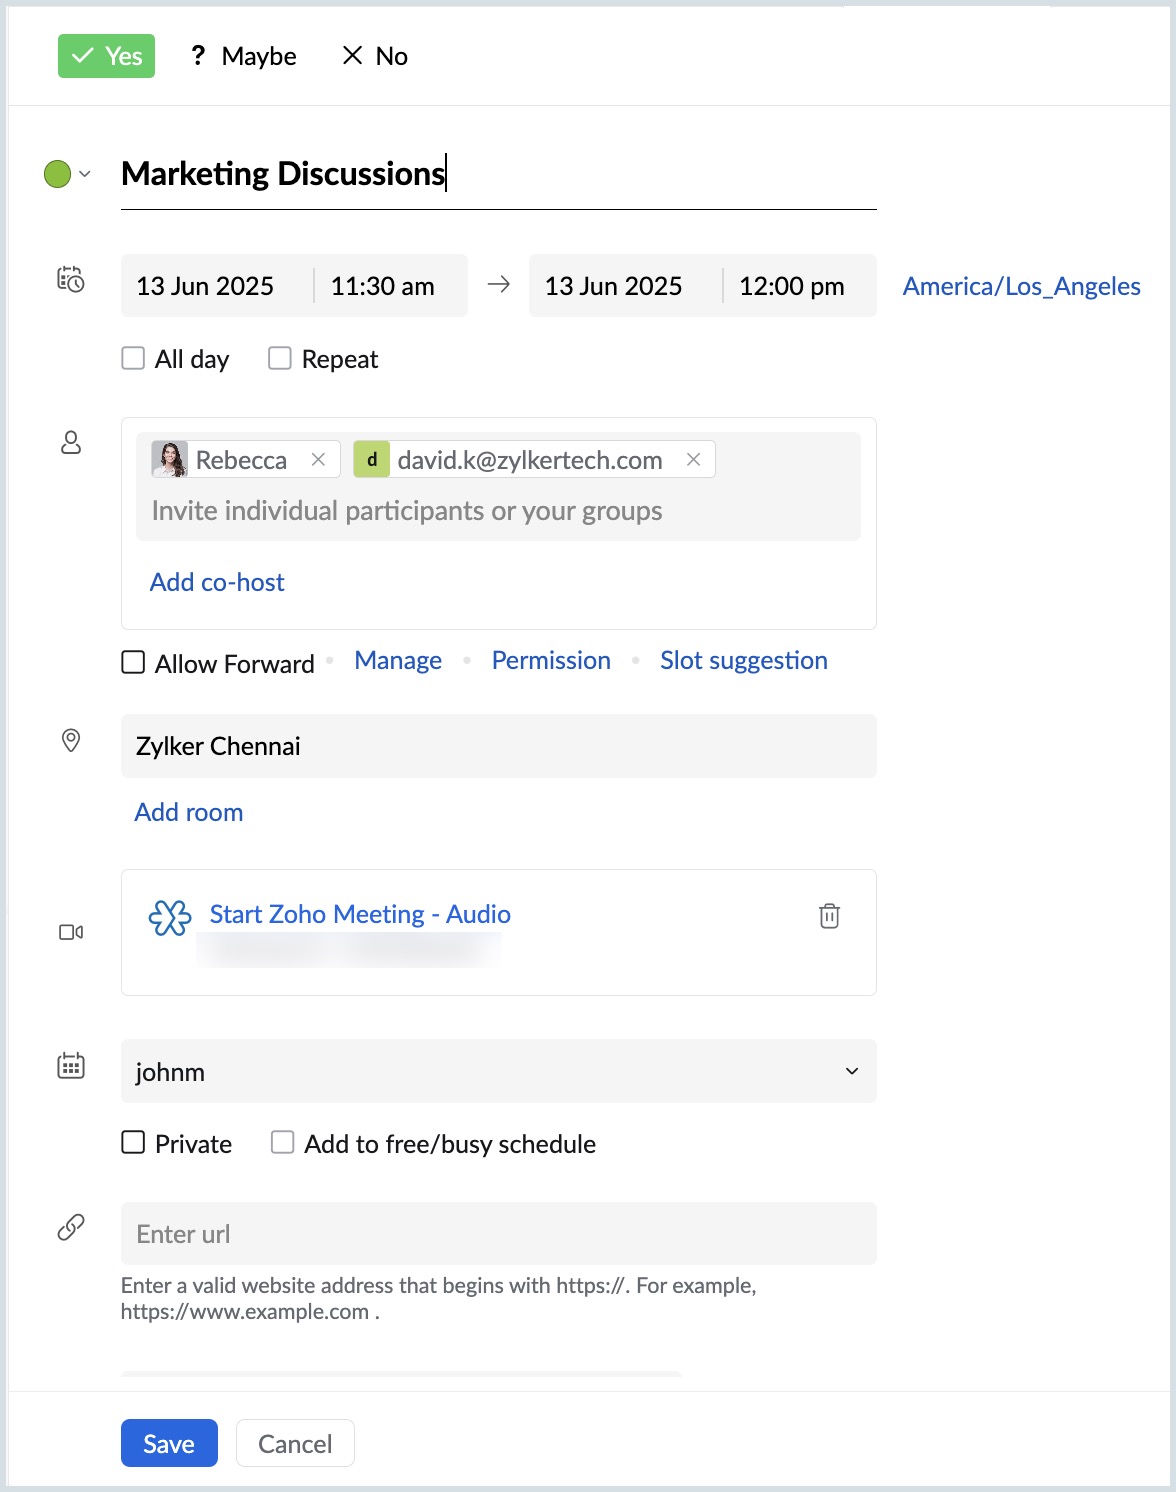Mark the event as Private
1176x1492 pixels.
click(133, 1142)
